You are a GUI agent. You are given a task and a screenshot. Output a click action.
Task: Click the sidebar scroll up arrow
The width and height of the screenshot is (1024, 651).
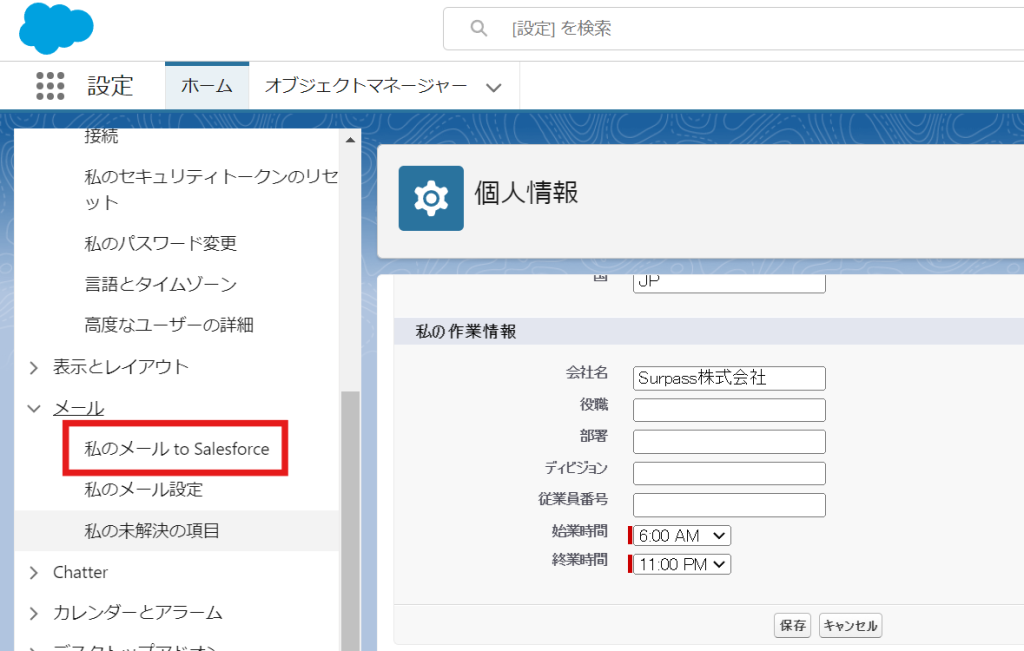click(350, 140)
